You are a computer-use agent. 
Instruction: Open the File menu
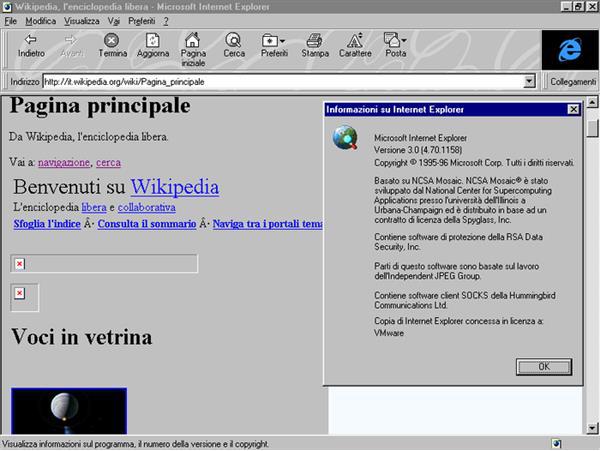click(10, 21)
